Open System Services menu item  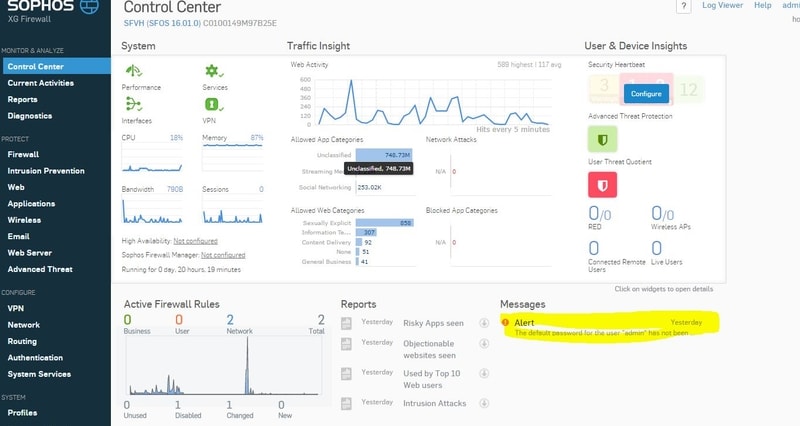(39, 374)
